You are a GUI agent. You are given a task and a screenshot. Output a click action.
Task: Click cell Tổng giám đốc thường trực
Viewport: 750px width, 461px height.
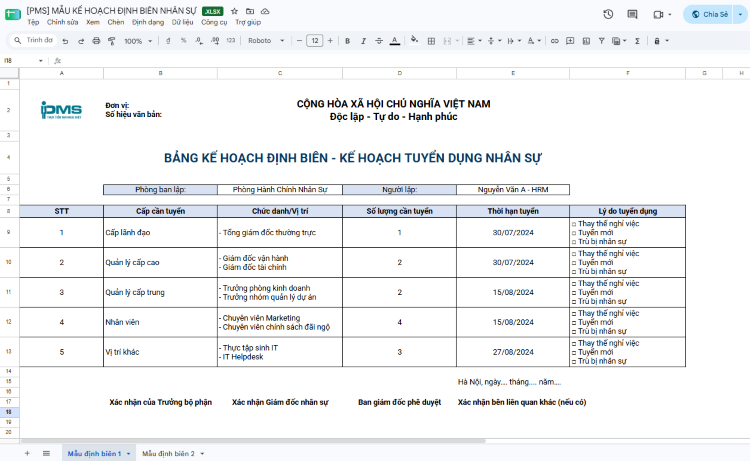pyautogui.click(x=280, y=232)
